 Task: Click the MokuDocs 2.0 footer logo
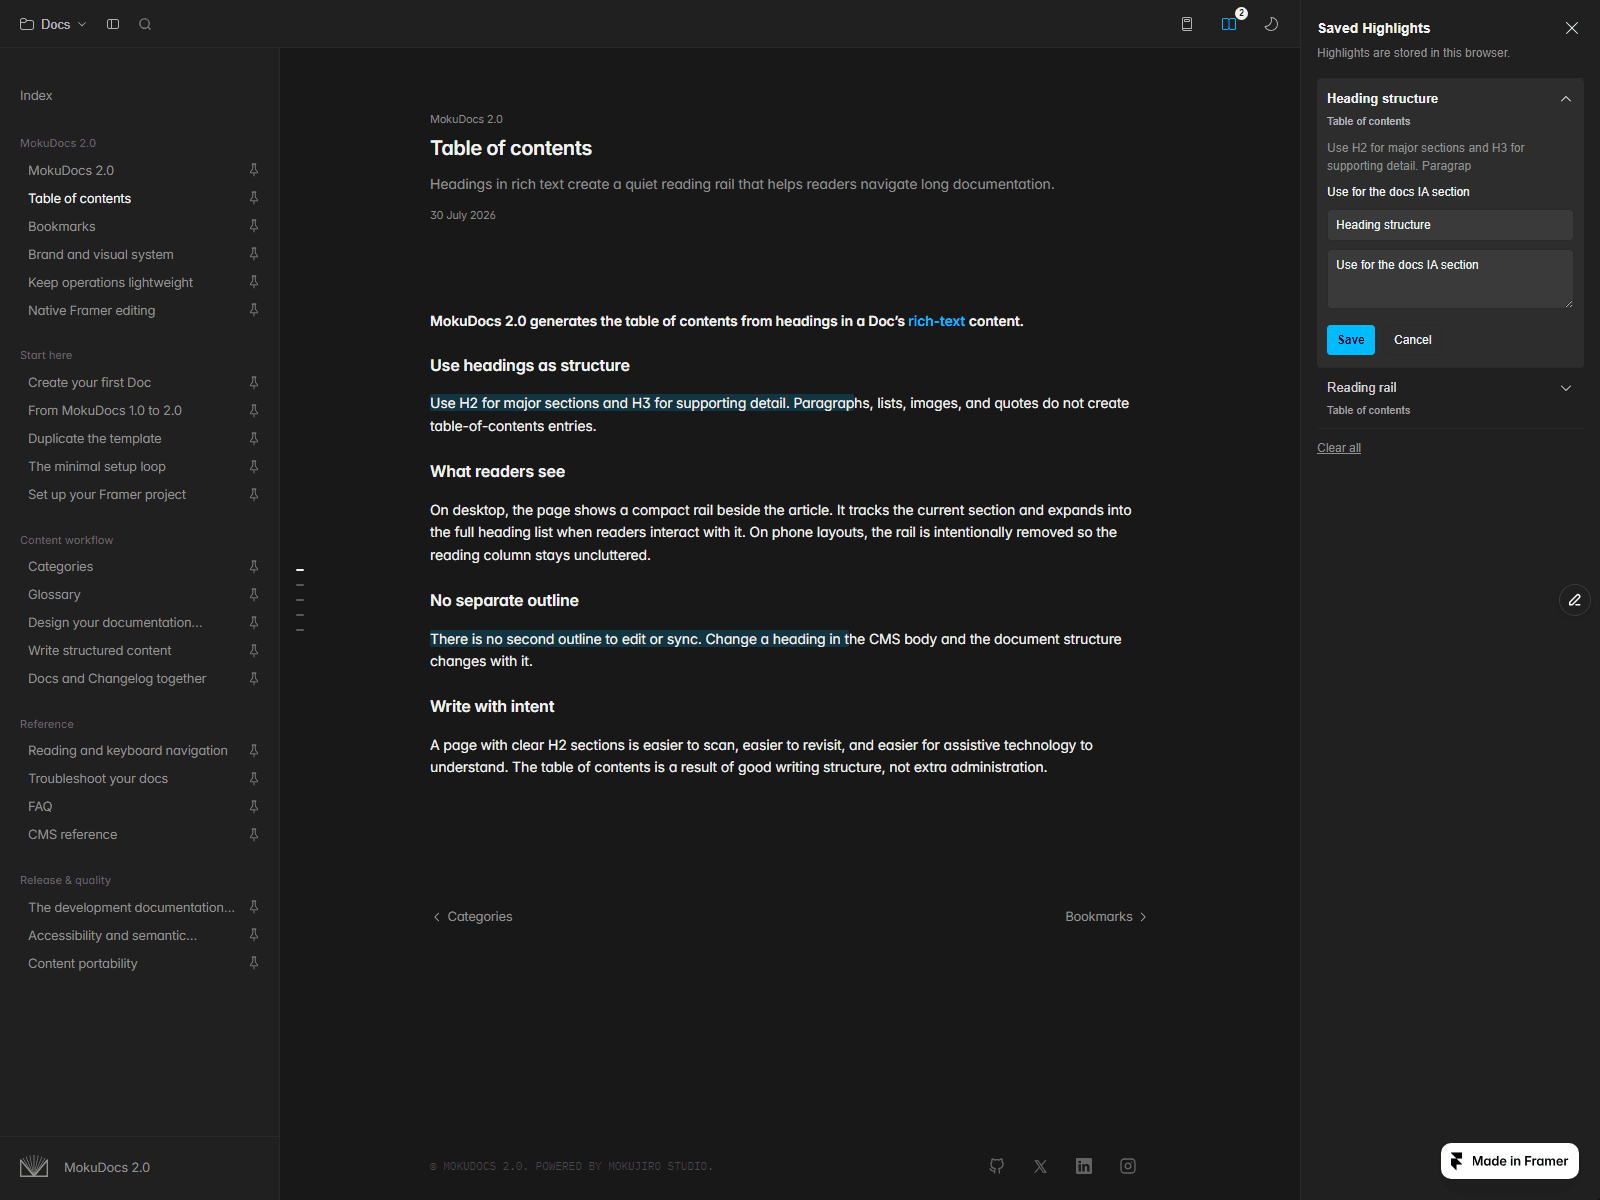pos(85,1167)
